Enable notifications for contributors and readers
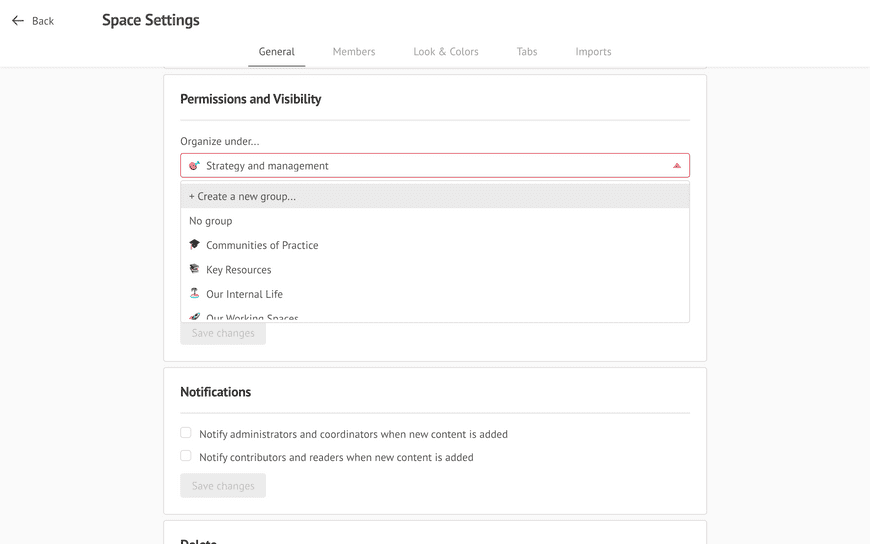870x544 pixels. (186, 456)
